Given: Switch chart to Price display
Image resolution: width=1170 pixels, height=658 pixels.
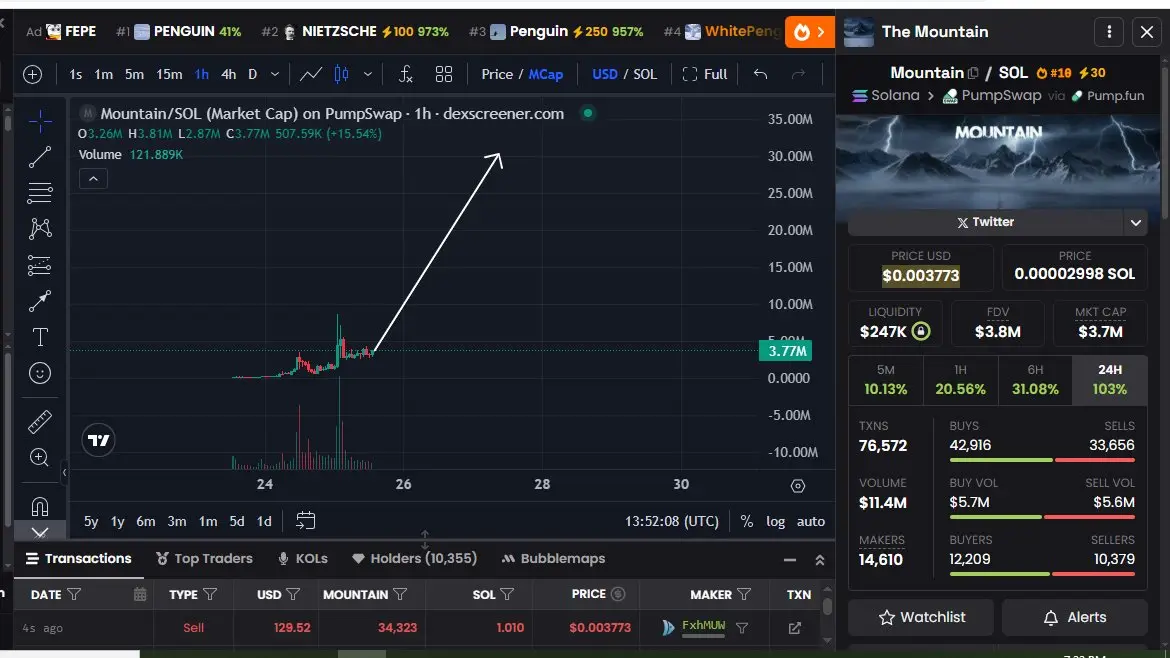Looking at the screenshot, I should click(497, 74).
